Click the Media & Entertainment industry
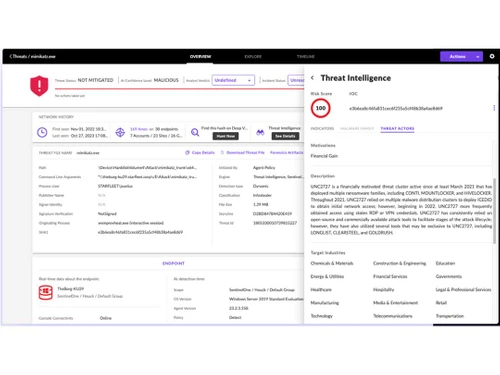 pyautogui.click(x=395, y=303)
